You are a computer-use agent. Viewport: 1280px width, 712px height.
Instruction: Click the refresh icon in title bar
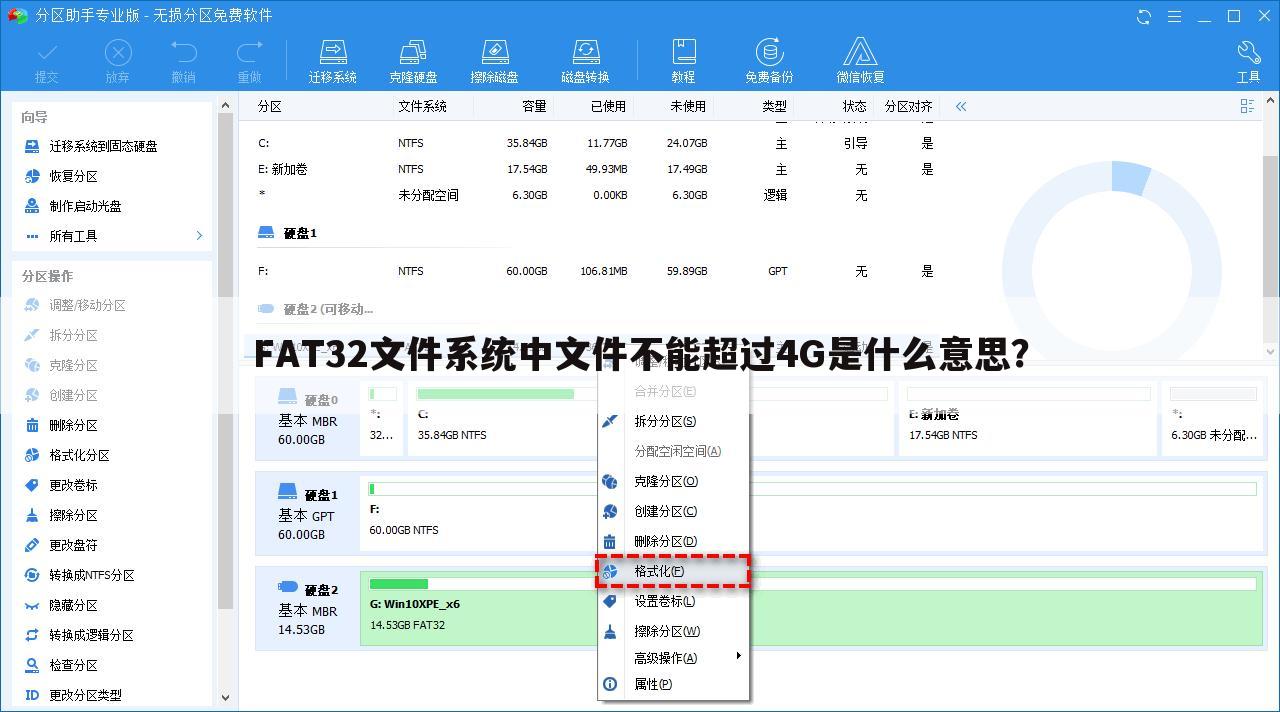click(x=1144, y=16)
